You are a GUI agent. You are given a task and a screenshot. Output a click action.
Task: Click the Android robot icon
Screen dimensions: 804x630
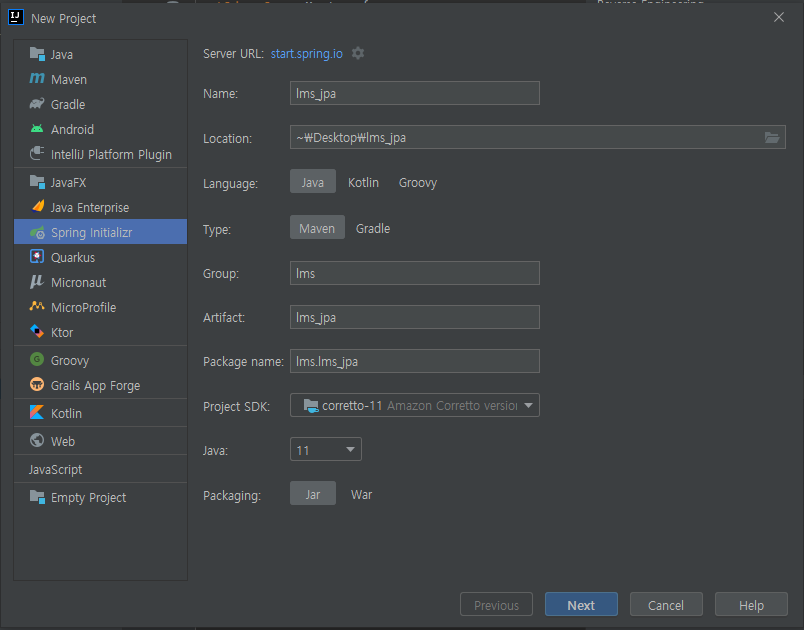(37, 129)
